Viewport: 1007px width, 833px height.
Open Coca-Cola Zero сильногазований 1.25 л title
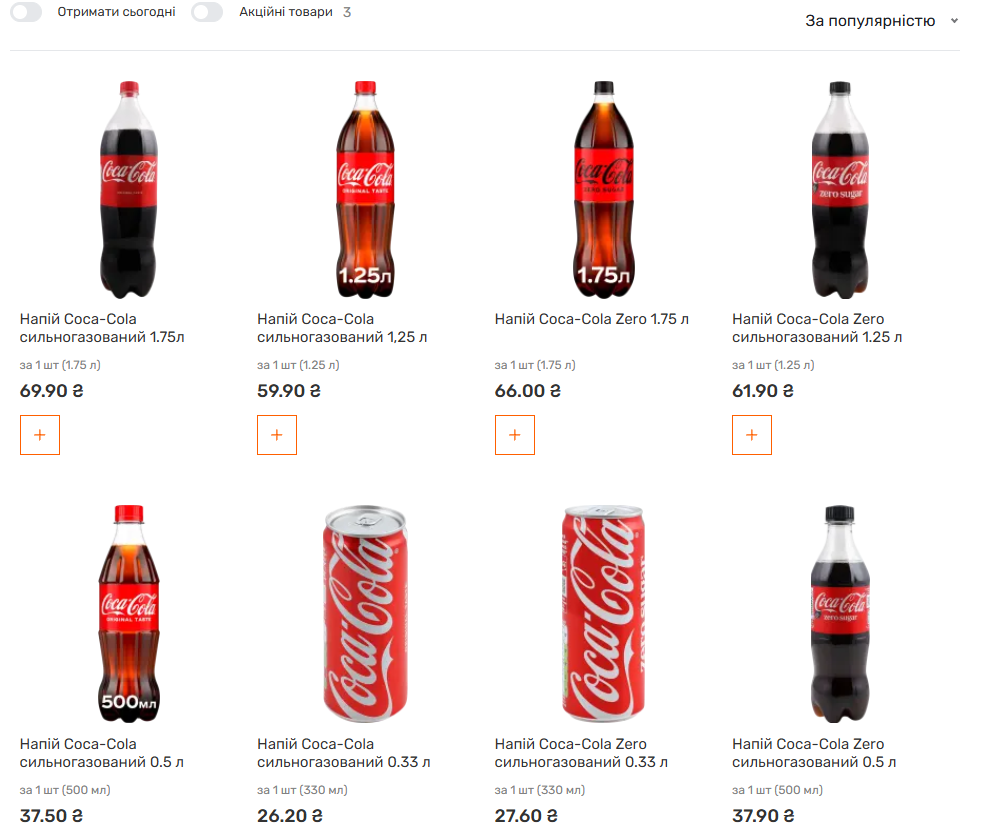click(x=817, y=328)
